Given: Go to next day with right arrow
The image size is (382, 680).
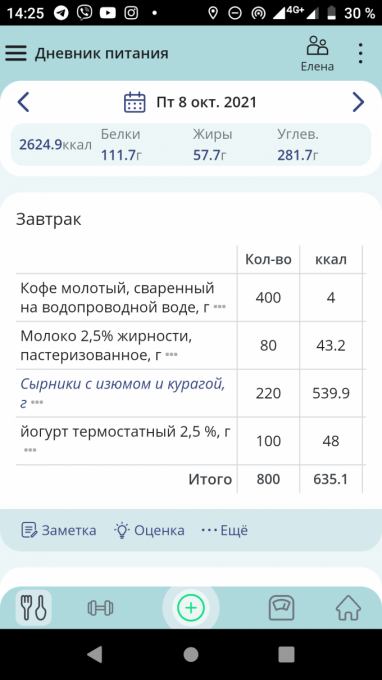Looking at the screenshot, I should 358,102.
